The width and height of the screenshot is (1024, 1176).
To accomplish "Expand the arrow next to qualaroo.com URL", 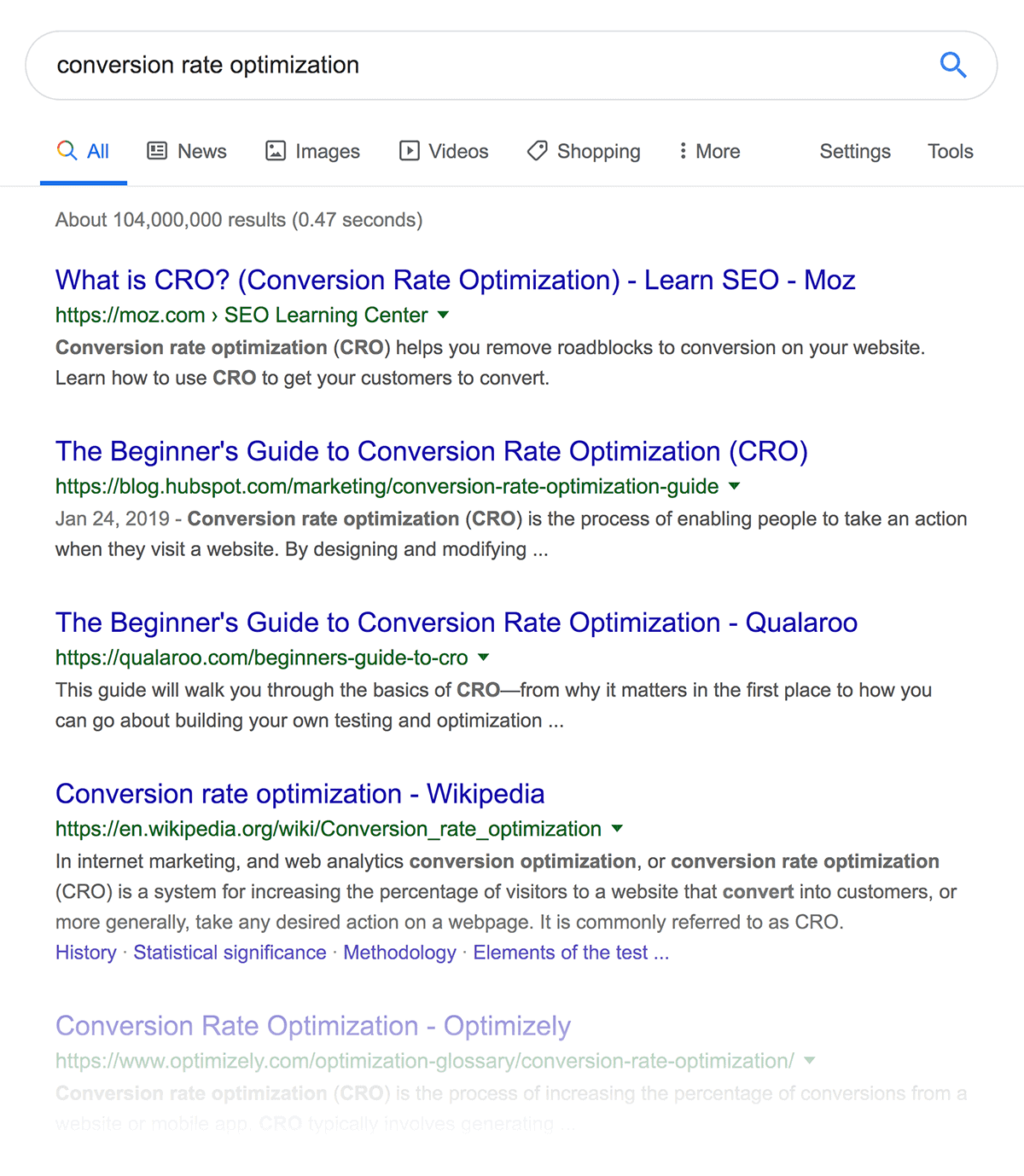I will 484,657.
